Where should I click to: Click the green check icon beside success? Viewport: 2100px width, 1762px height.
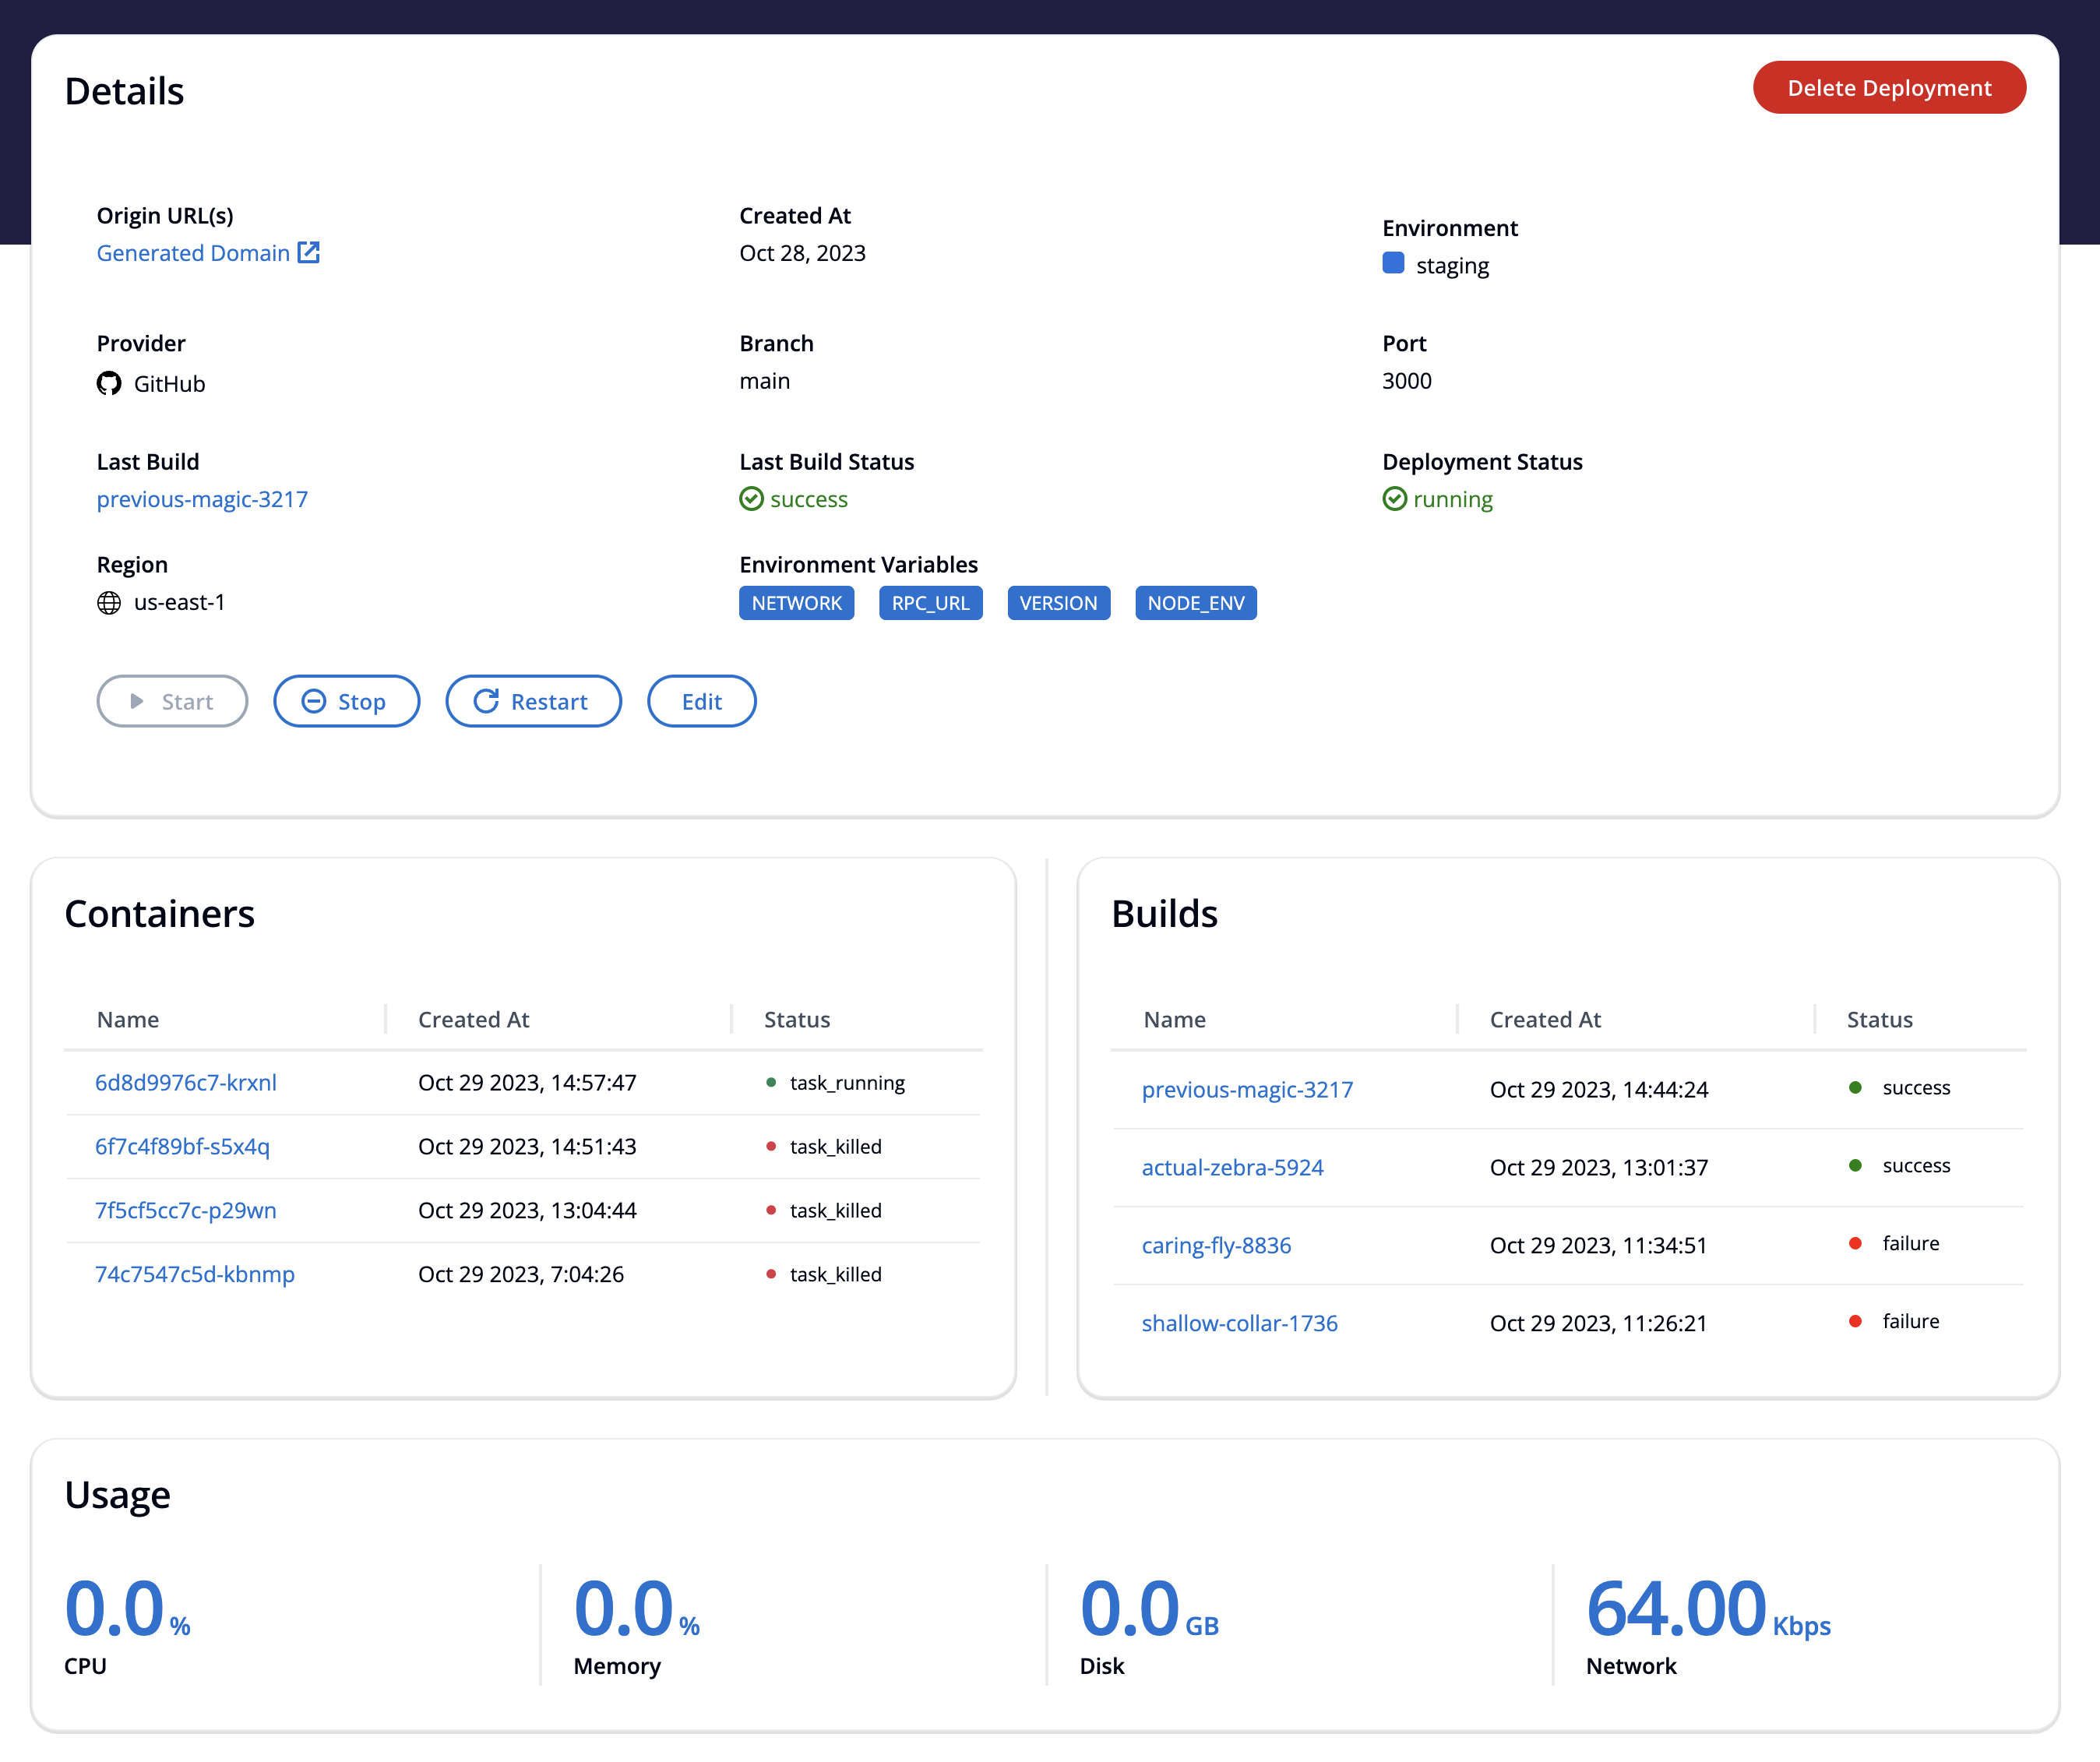coord(751,499)
